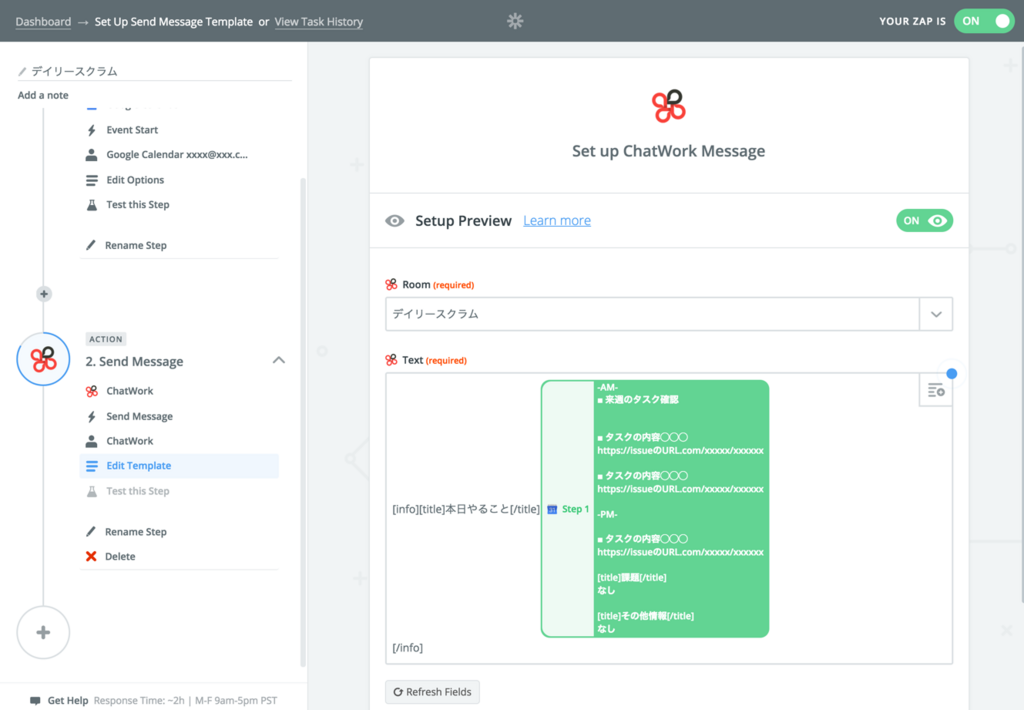The width and height of the screenshot is (1024, 710).
Task: Select ChatWork app item under action
Action: 130,391
